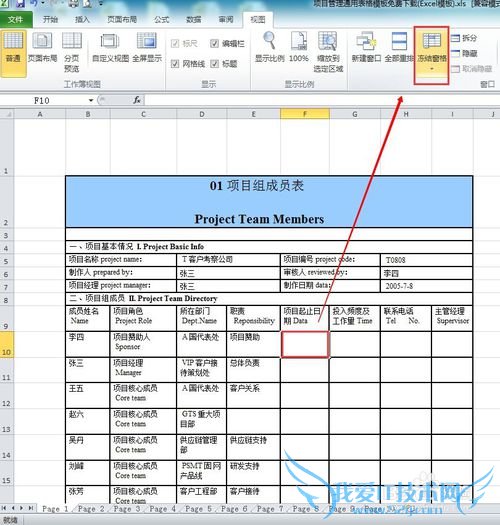
Task: Open the Page 7 sheet tab
Action: coord(270,509)
